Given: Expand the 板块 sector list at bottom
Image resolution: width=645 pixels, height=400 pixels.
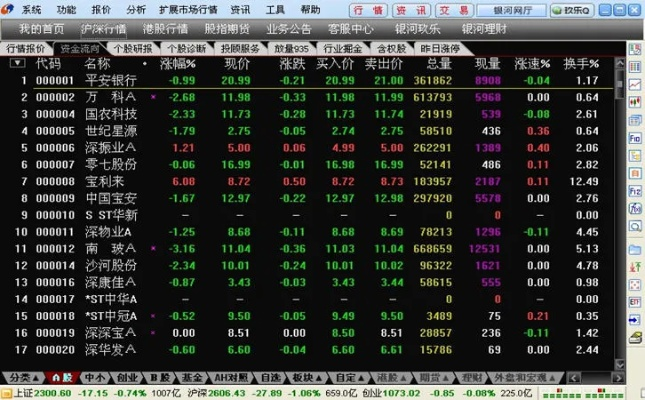Looking at the screenshot, I should coord(307,377).
